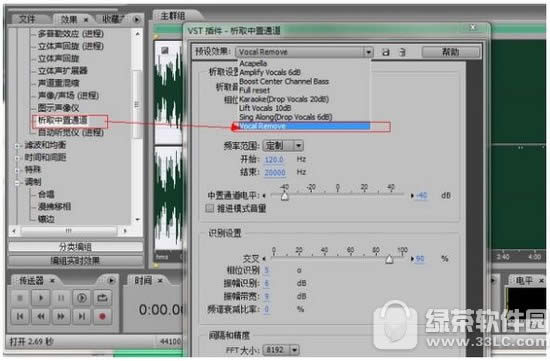The image size is (550, 361).
Task: Click the delete preset icon beside the preset combo box
Action: pos(402,52)
